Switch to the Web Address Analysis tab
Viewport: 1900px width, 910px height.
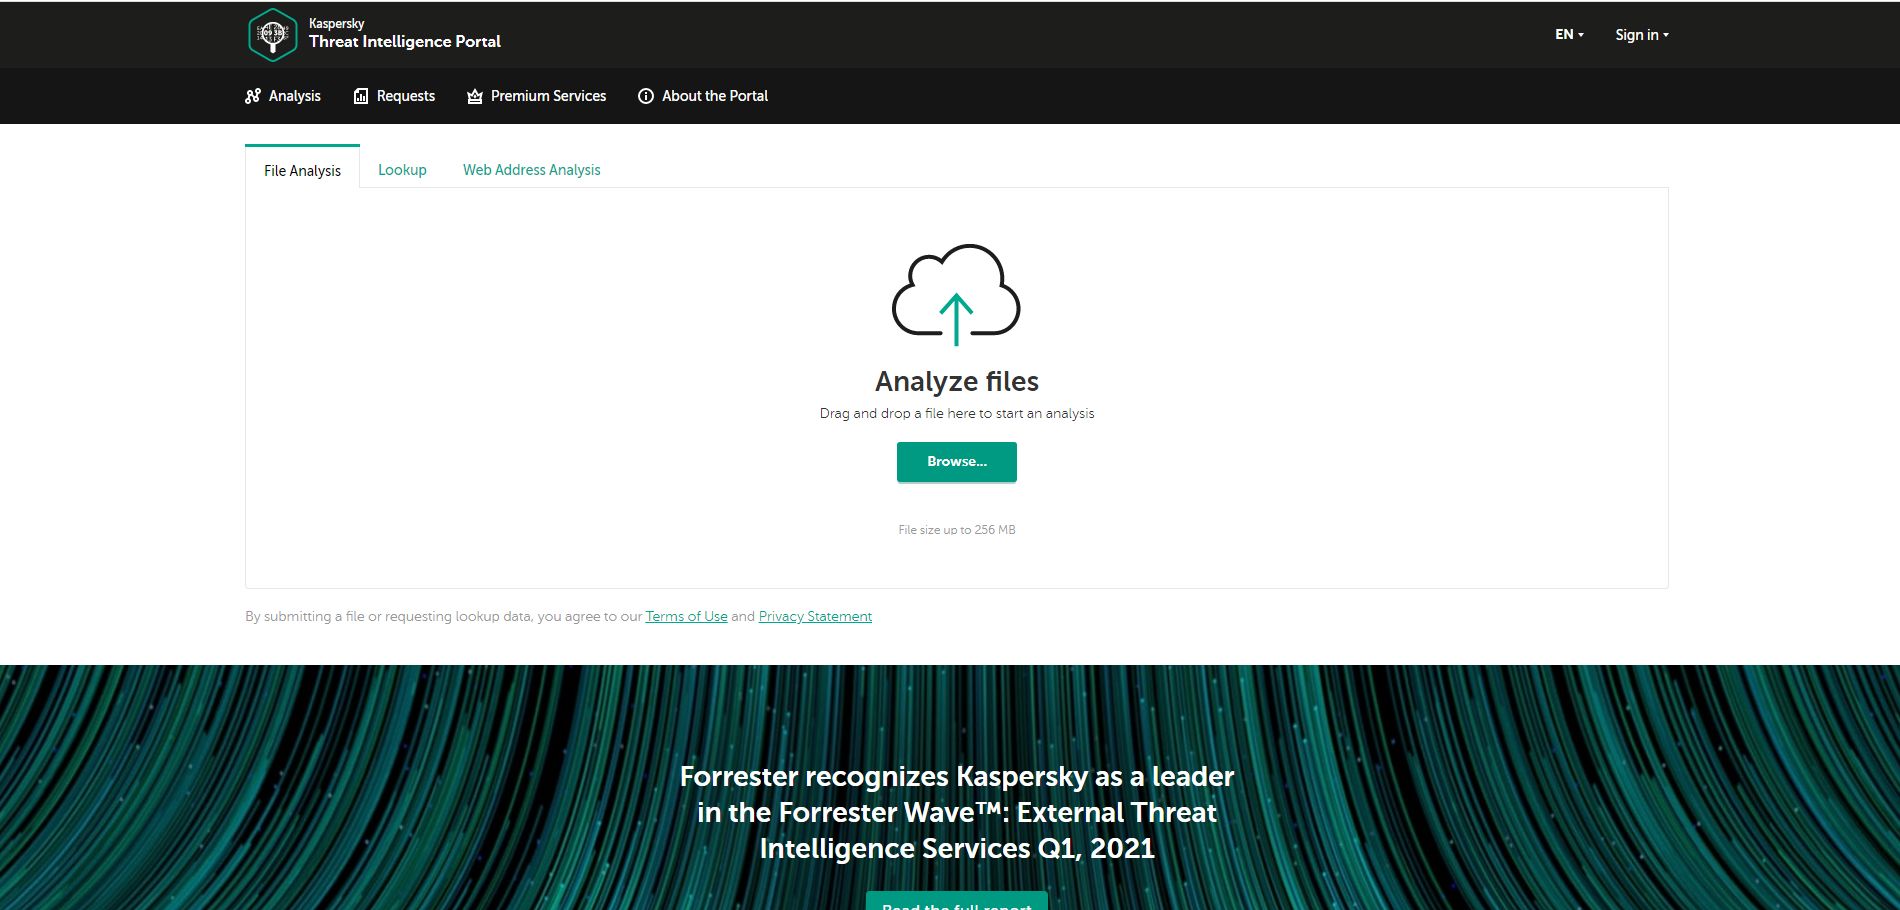click(531, 170)
